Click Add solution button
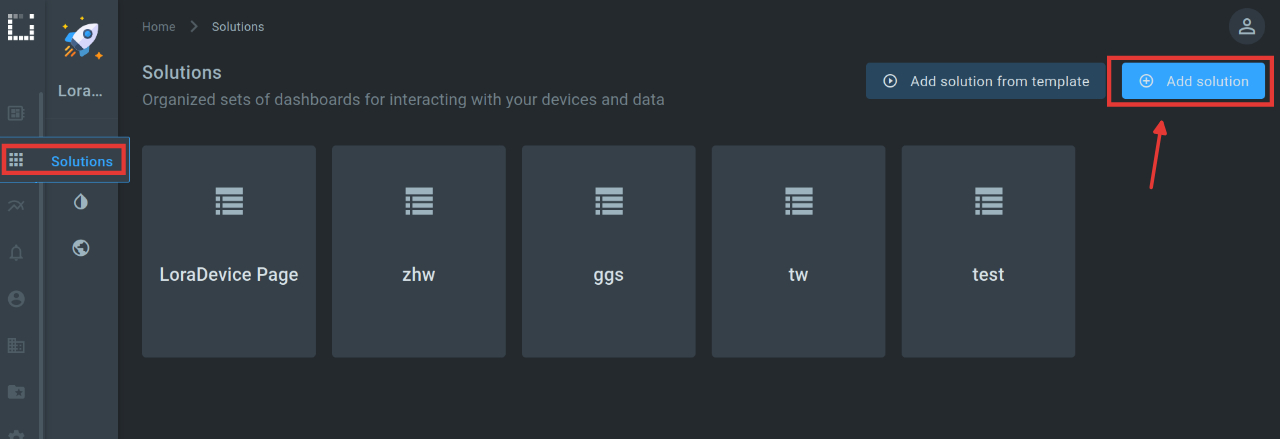This screenshot has width=1280, height=439. (1193, 81)
